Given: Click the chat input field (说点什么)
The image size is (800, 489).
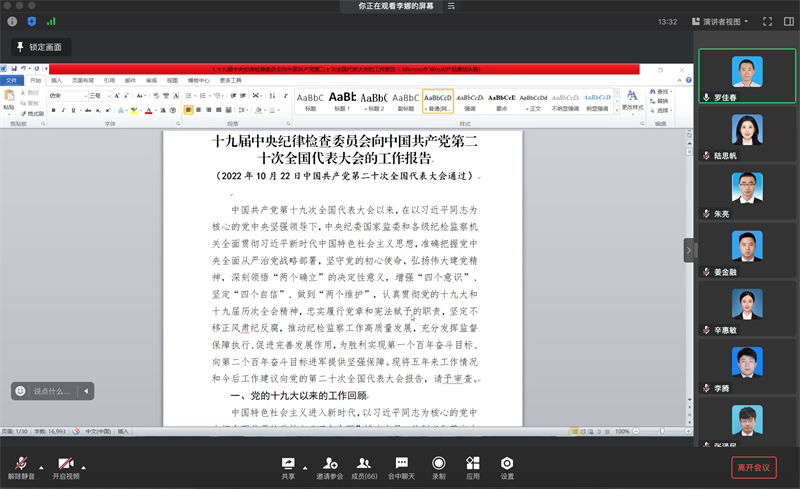Looking at the screenshot, I should point(51,391).
